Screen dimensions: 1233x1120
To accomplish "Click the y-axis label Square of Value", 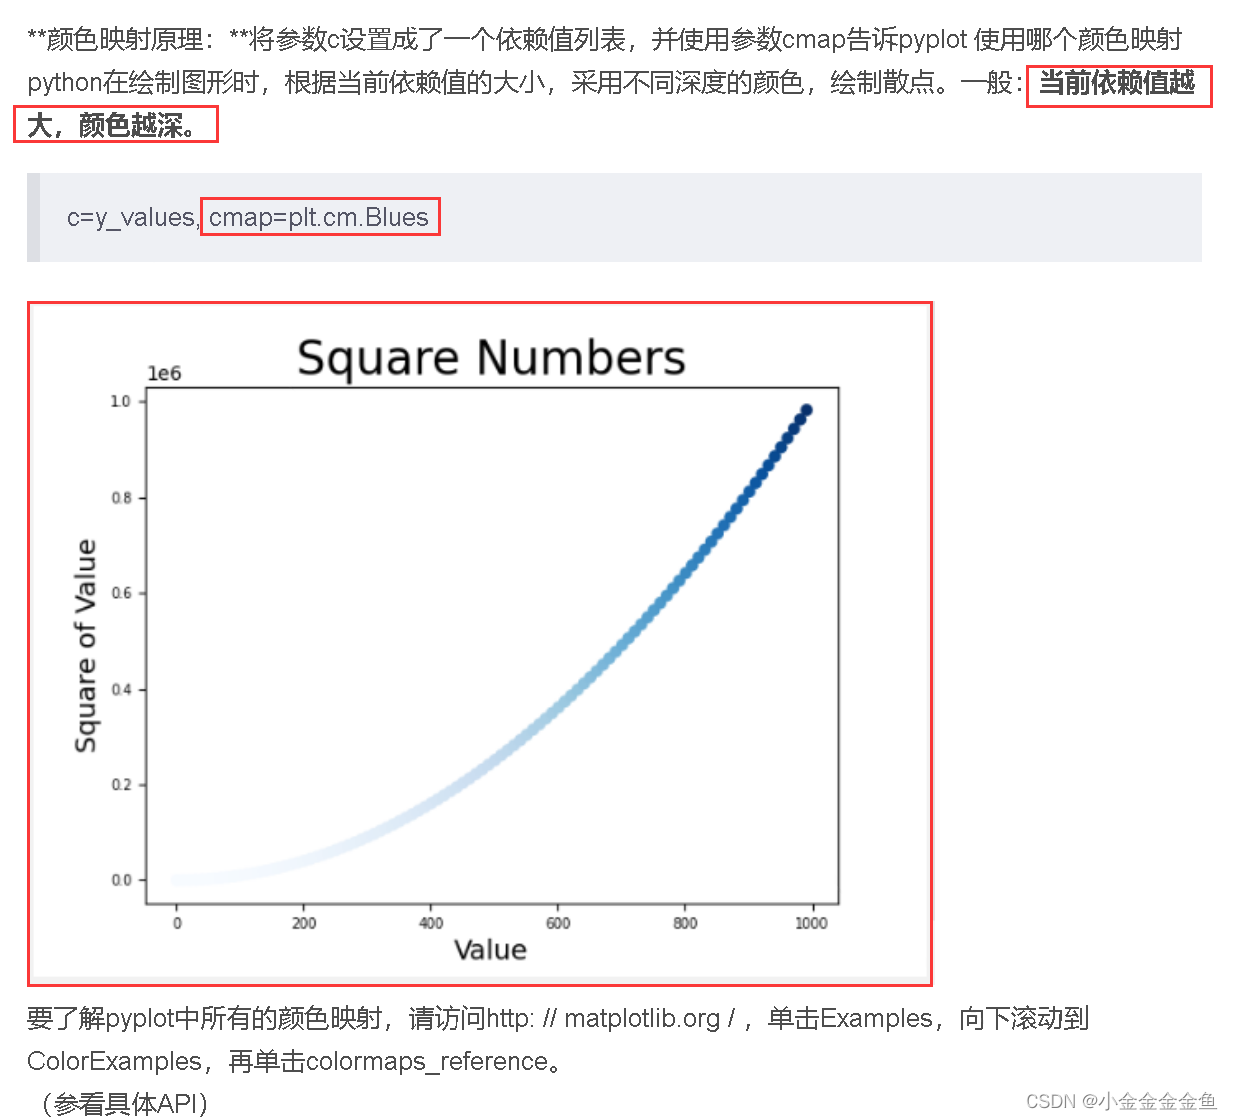I will click(x=87, y=646).
